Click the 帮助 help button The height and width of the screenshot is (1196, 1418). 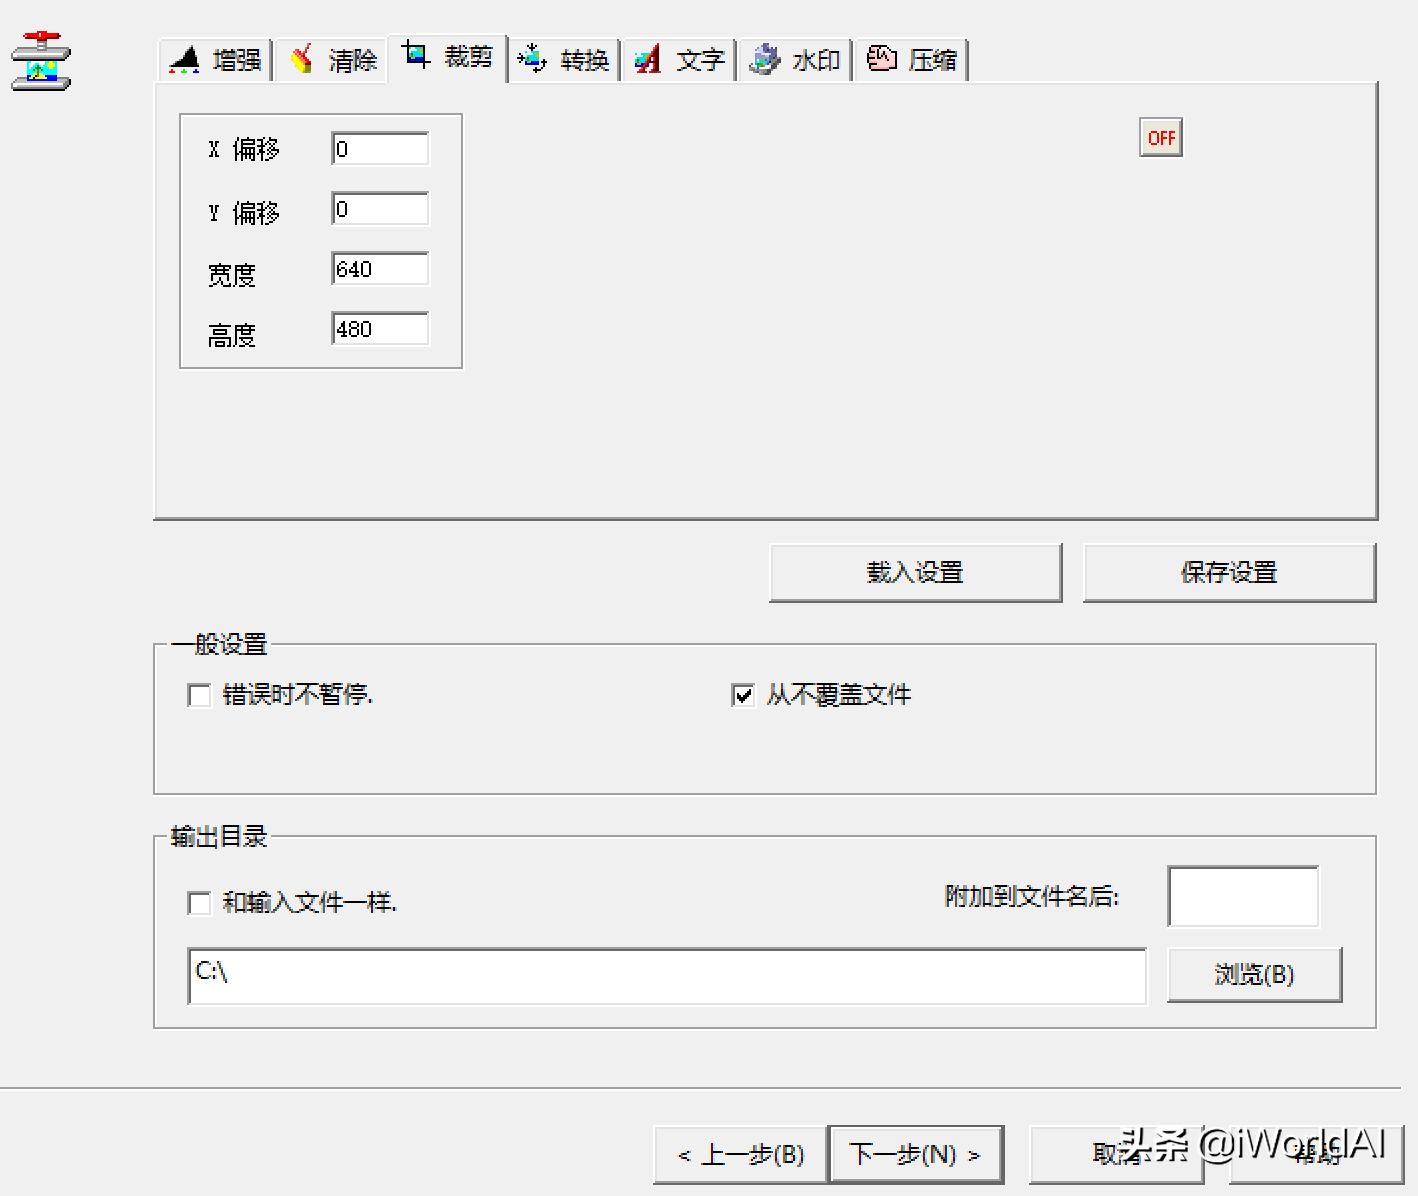pos(1316,1155)
